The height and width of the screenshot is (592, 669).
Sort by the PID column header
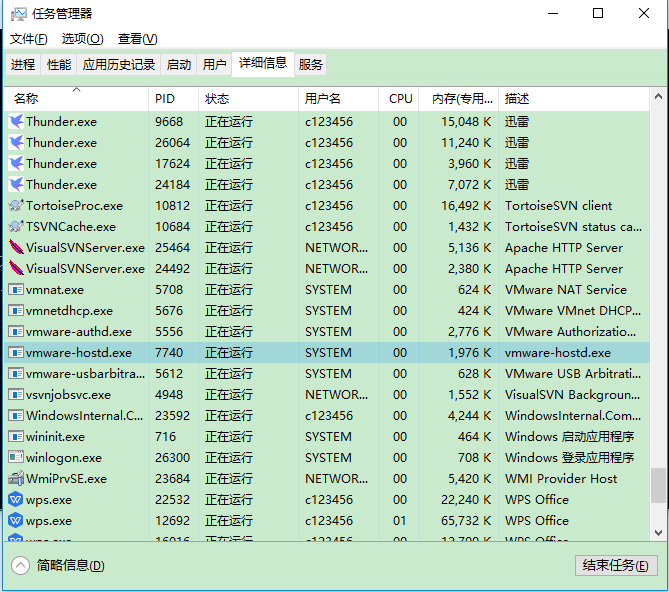pyautogui.click(x=173, y=99)
